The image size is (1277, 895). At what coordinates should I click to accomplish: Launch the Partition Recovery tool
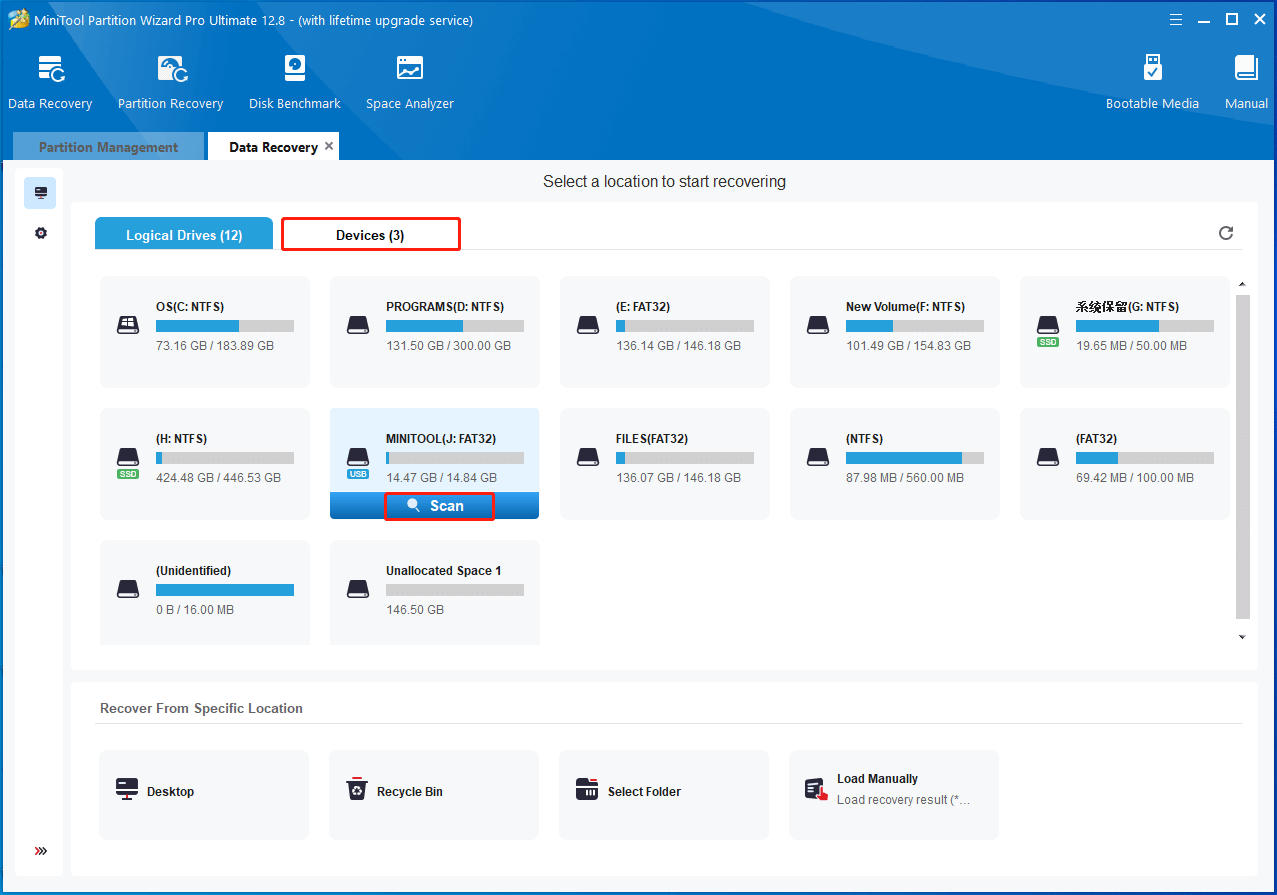click(x=170, y=82)
